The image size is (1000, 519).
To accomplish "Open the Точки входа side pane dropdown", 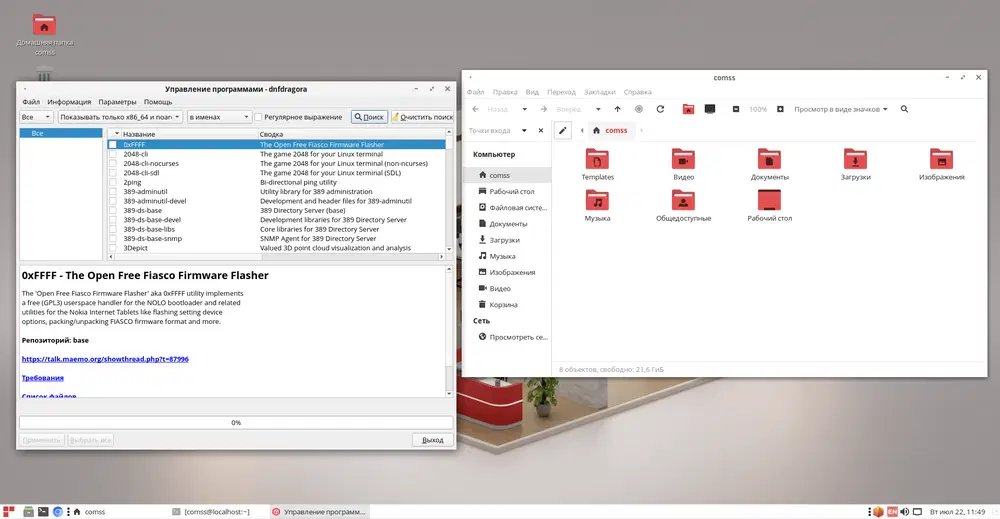I will click(x=524, y=130).
